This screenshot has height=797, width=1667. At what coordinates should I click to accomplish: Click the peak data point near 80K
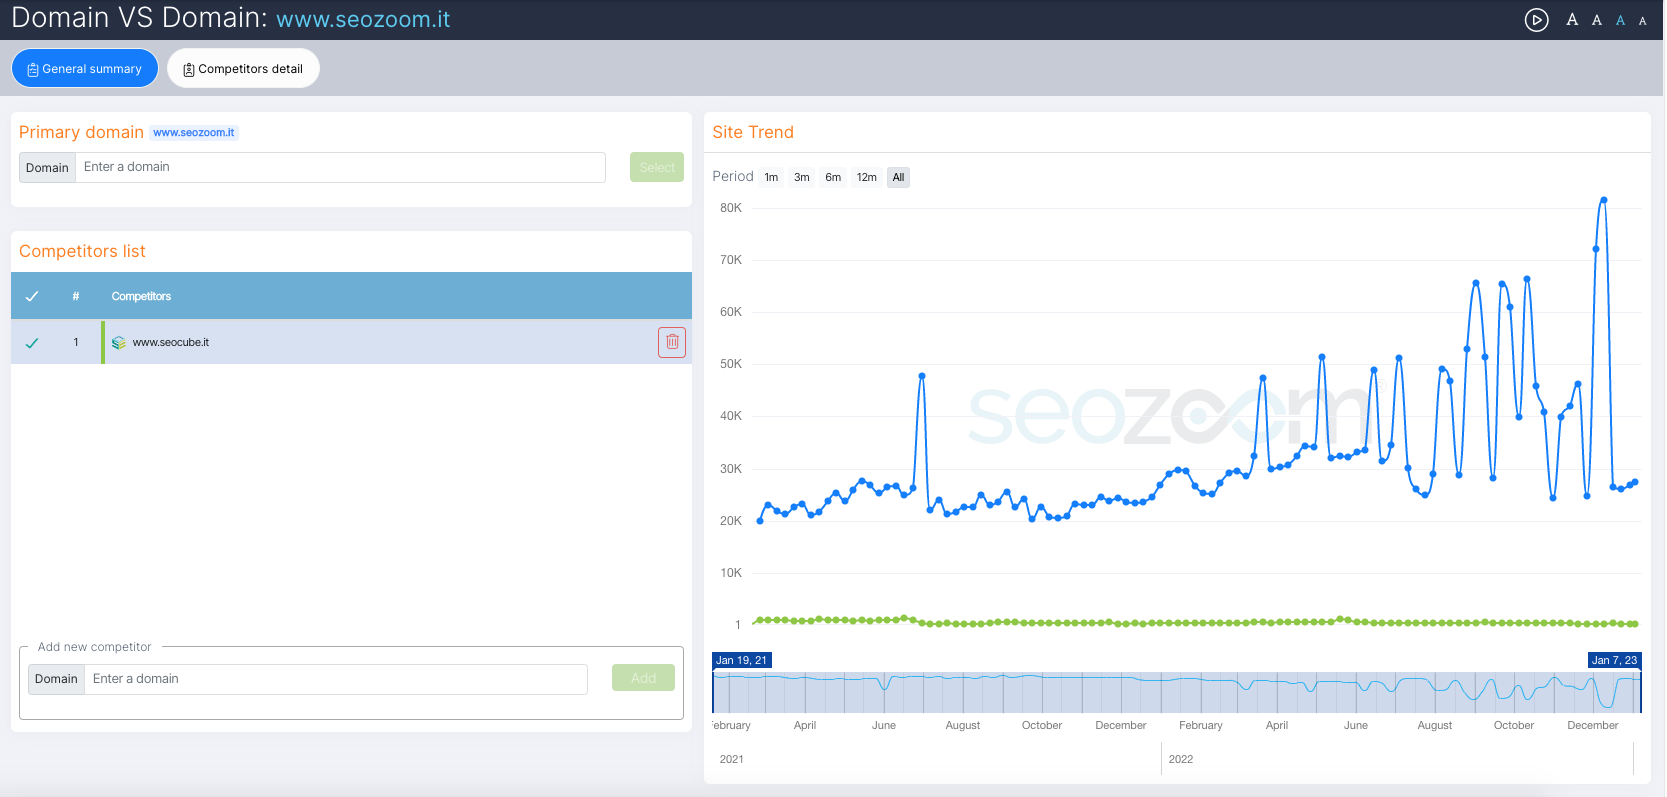[1604, 200]
